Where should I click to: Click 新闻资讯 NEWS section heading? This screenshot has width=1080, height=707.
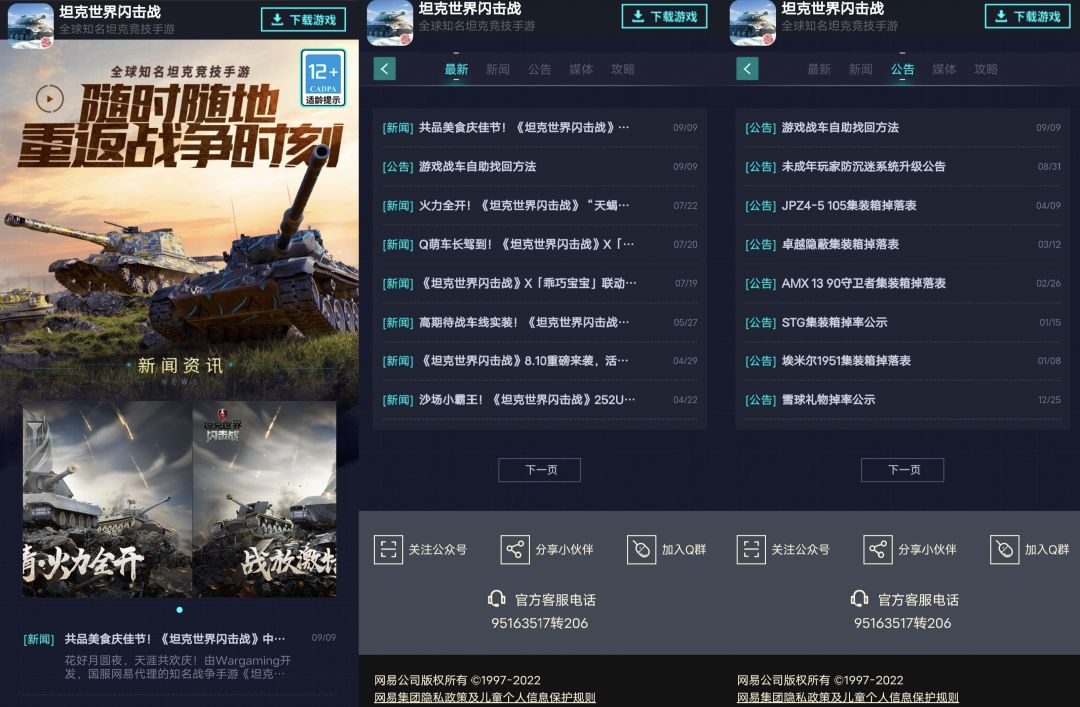tap(180, 366)
